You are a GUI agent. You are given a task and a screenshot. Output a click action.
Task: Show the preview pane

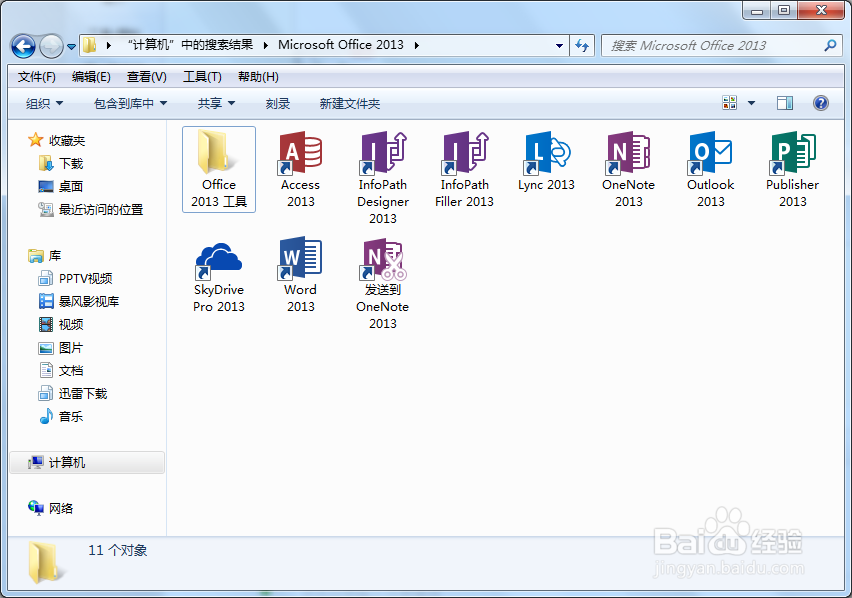click(785, 103)
